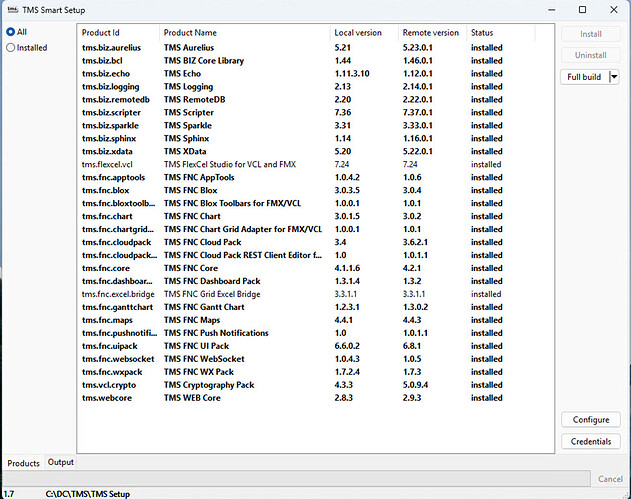Click the TMS Smart Setup title bar icon

tap(12, 9)
